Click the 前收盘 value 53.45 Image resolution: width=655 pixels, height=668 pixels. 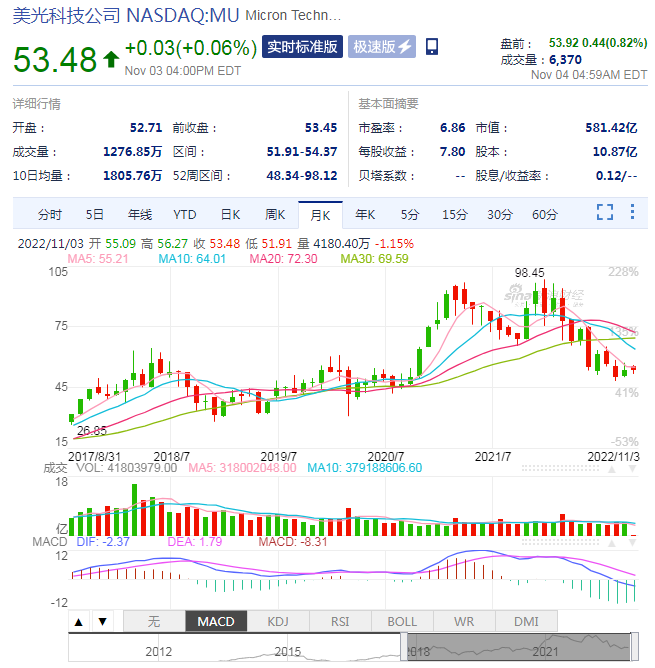(321, 128)
